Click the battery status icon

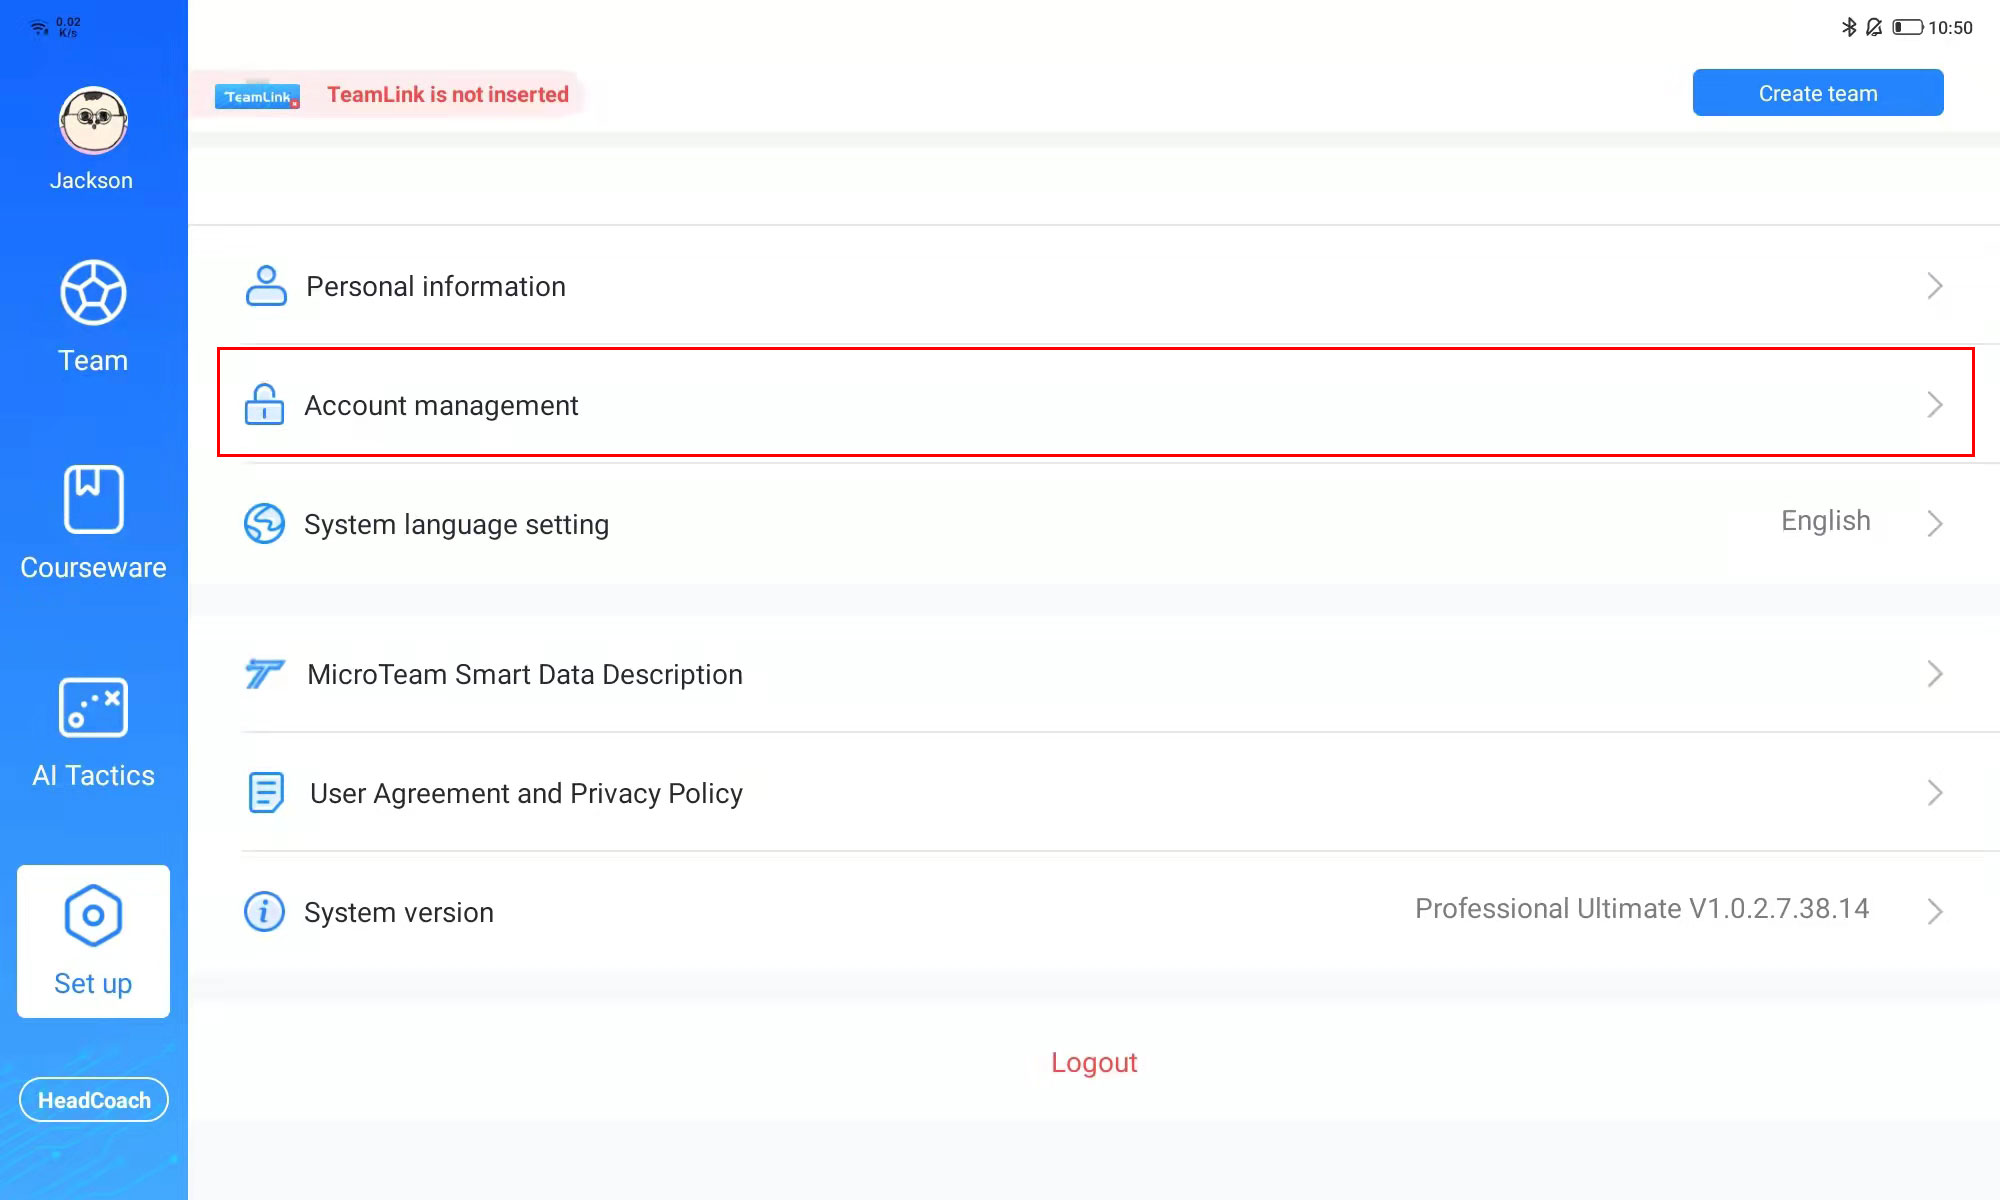(x=1907, y=27)
